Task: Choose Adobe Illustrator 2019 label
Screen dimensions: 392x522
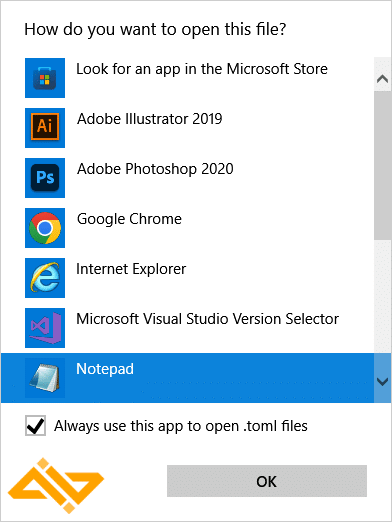Action: tap(150, 119)
